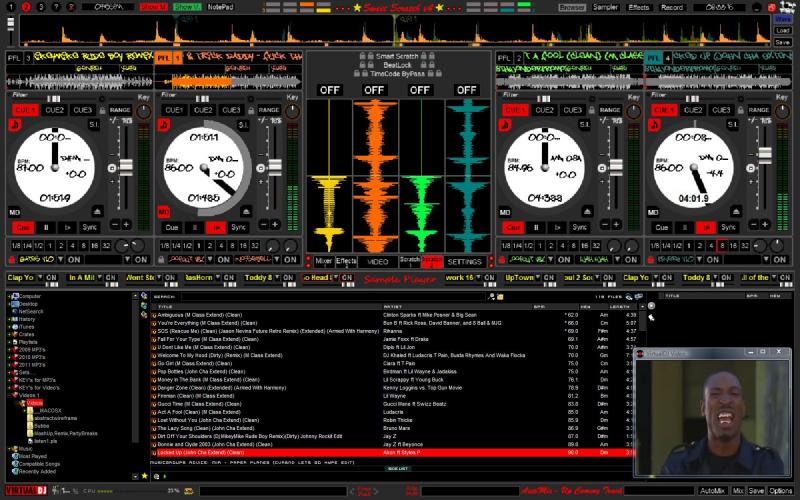The height and width of the screenshot is (500, 800).
Task: Click the yellow star icon below the folder tree
Action: click(x=144, y=476)
